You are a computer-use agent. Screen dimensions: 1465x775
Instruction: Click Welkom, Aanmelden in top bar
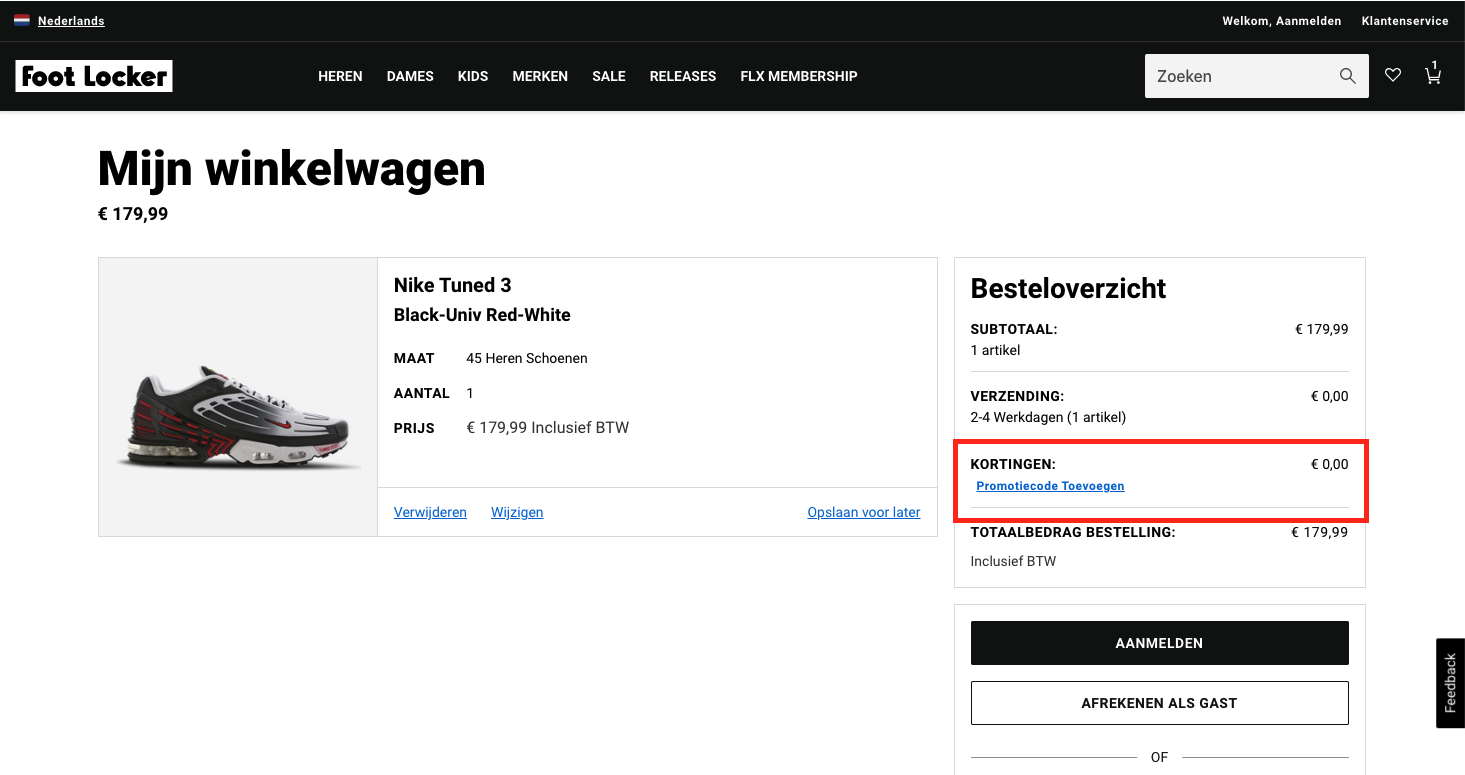coord(1282,21)
